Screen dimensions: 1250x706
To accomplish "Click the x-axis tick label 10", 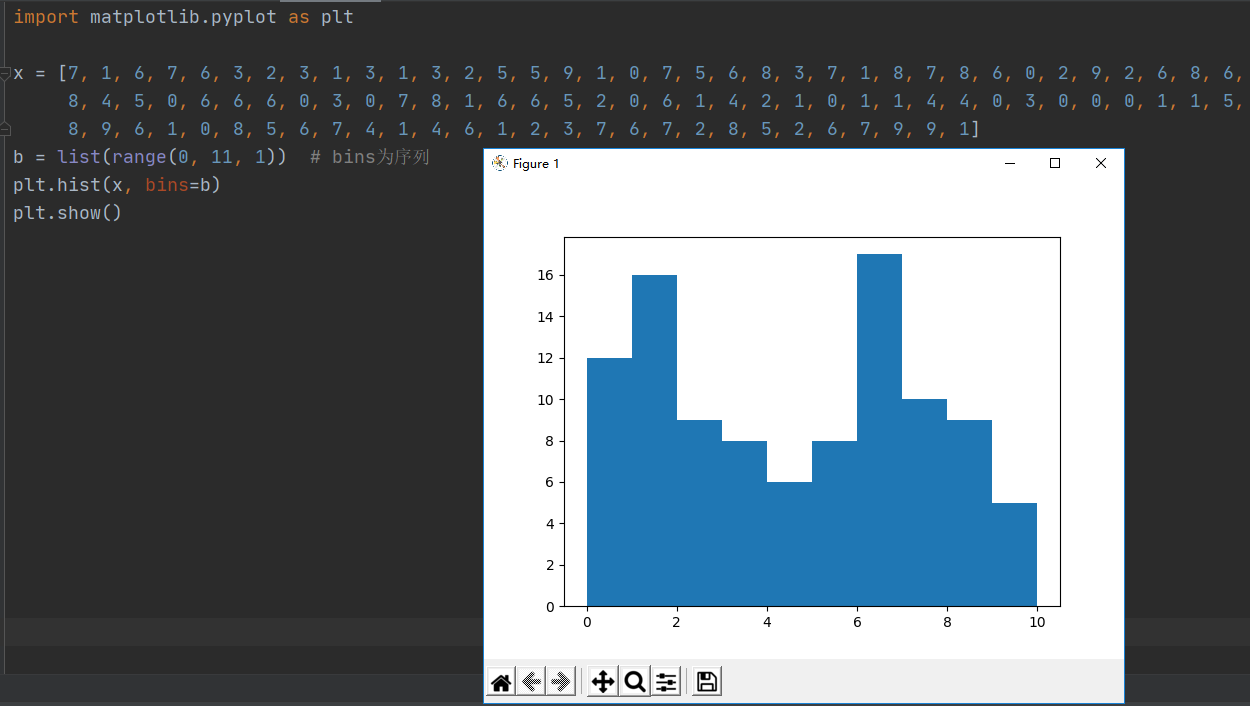I will coord(1037,622).
